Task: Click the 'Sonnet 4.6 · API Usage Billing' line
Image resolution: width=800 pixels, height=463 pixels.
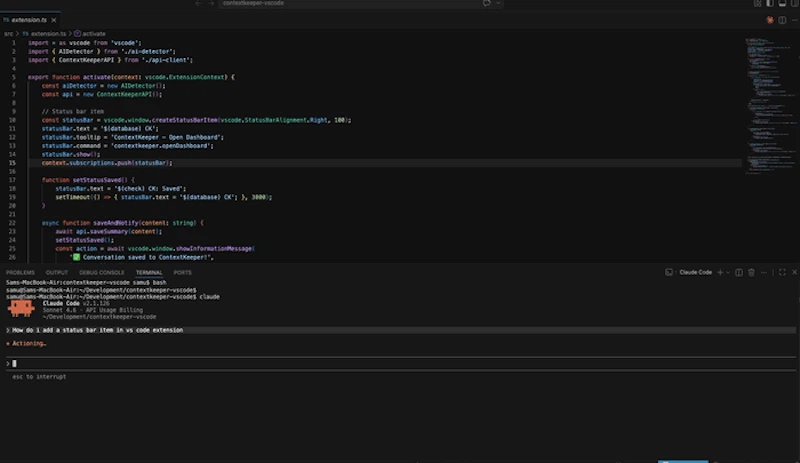Action: (93, 310)
